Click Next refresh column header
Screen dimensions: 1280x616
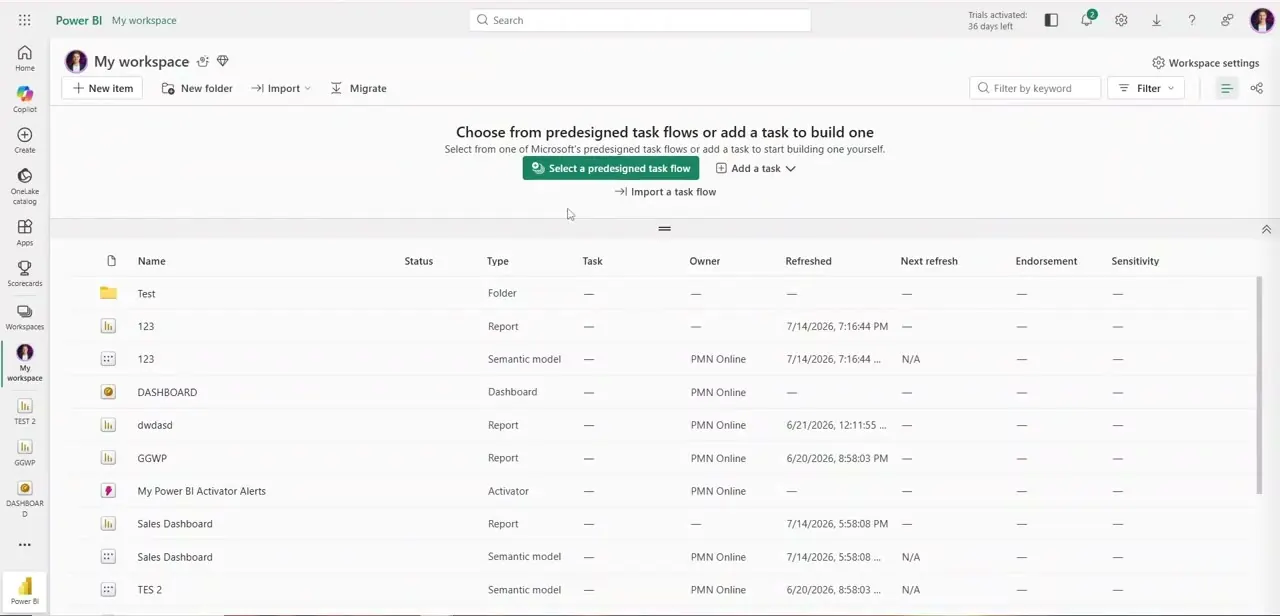(928, 261)
